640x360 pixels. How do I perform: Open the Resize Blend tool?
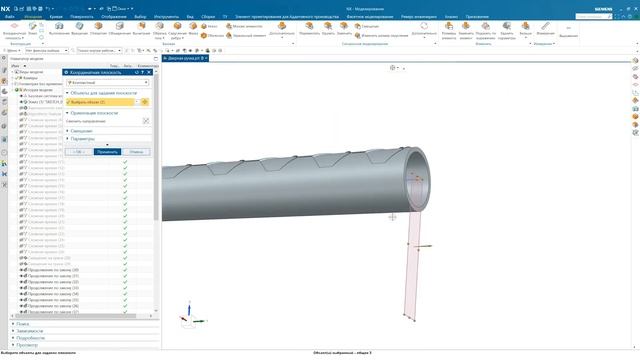tap(381, 36)
